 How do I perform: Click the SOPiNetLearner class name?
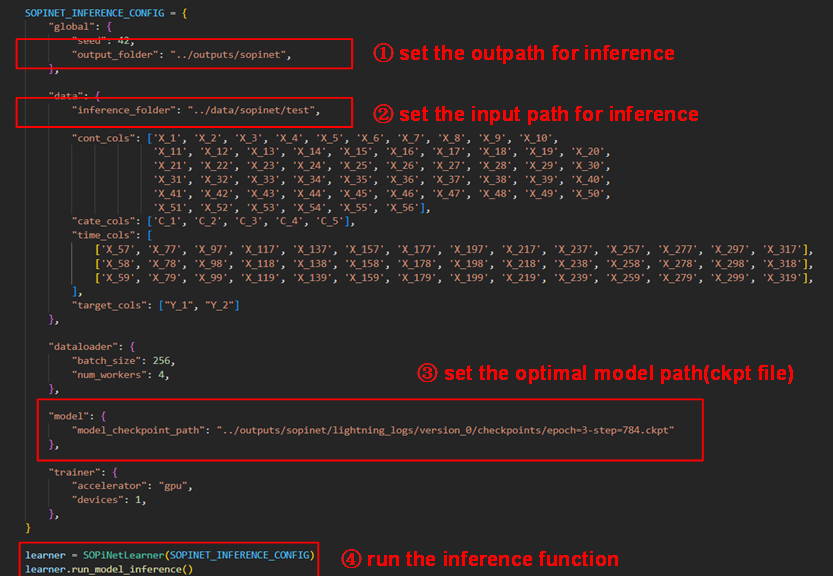[x=123, y=555]
